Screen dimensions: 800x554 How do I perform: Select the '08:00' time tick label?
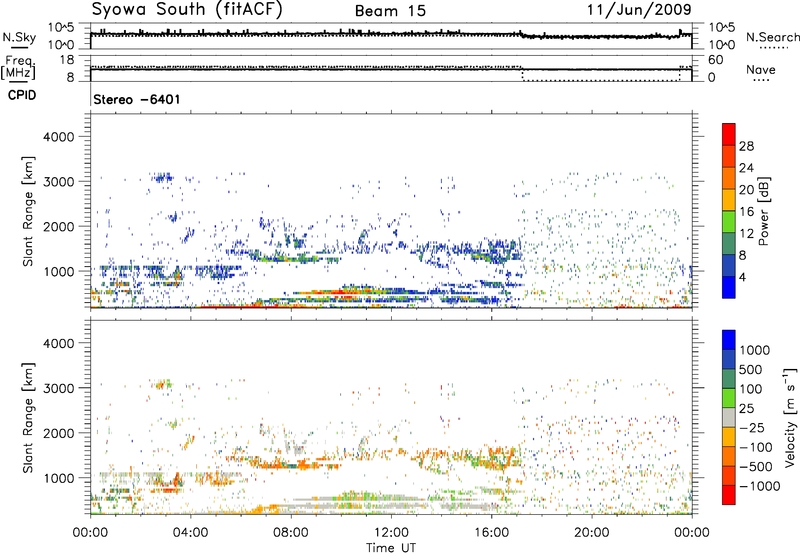click(291, 533)
